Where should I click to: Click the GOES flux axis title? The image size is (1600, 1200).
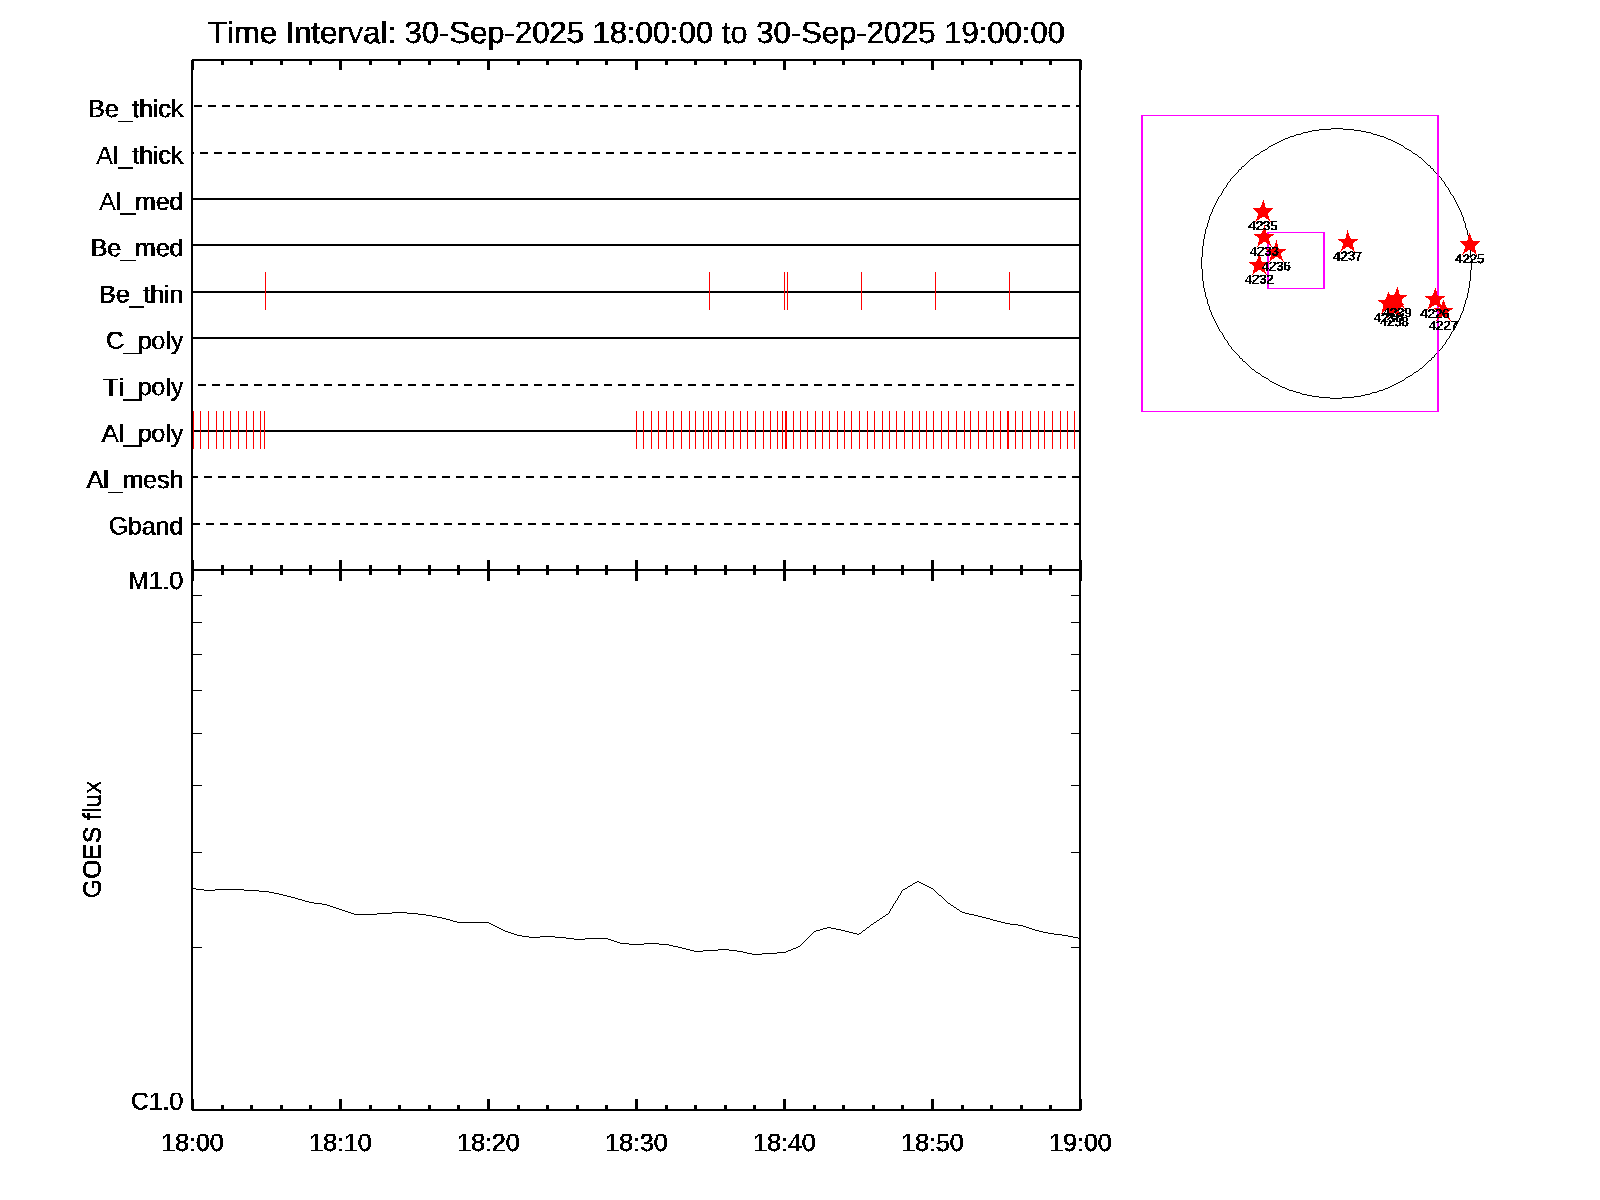[92, 839]
